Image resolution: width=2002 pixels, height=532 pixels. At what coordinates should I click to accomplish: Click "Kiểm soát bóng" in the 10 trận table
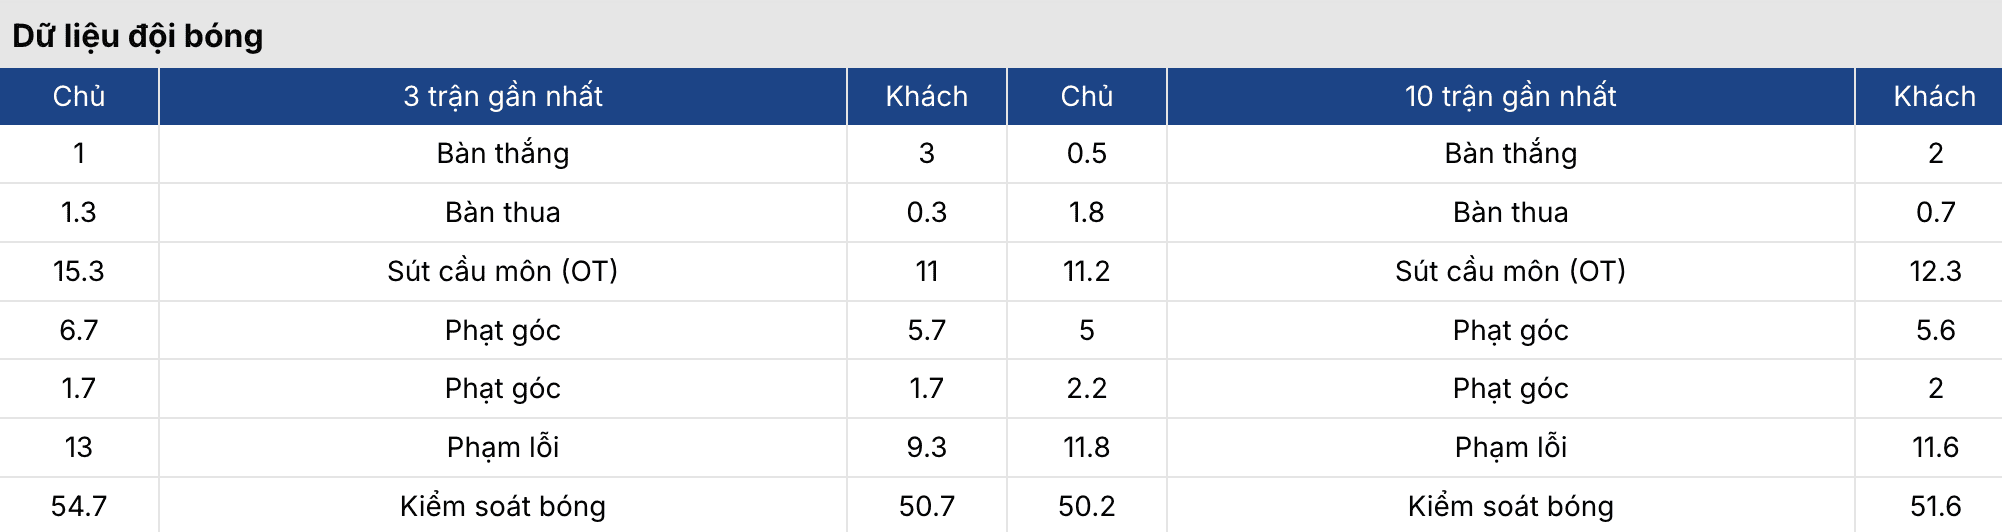point(1510,506)
